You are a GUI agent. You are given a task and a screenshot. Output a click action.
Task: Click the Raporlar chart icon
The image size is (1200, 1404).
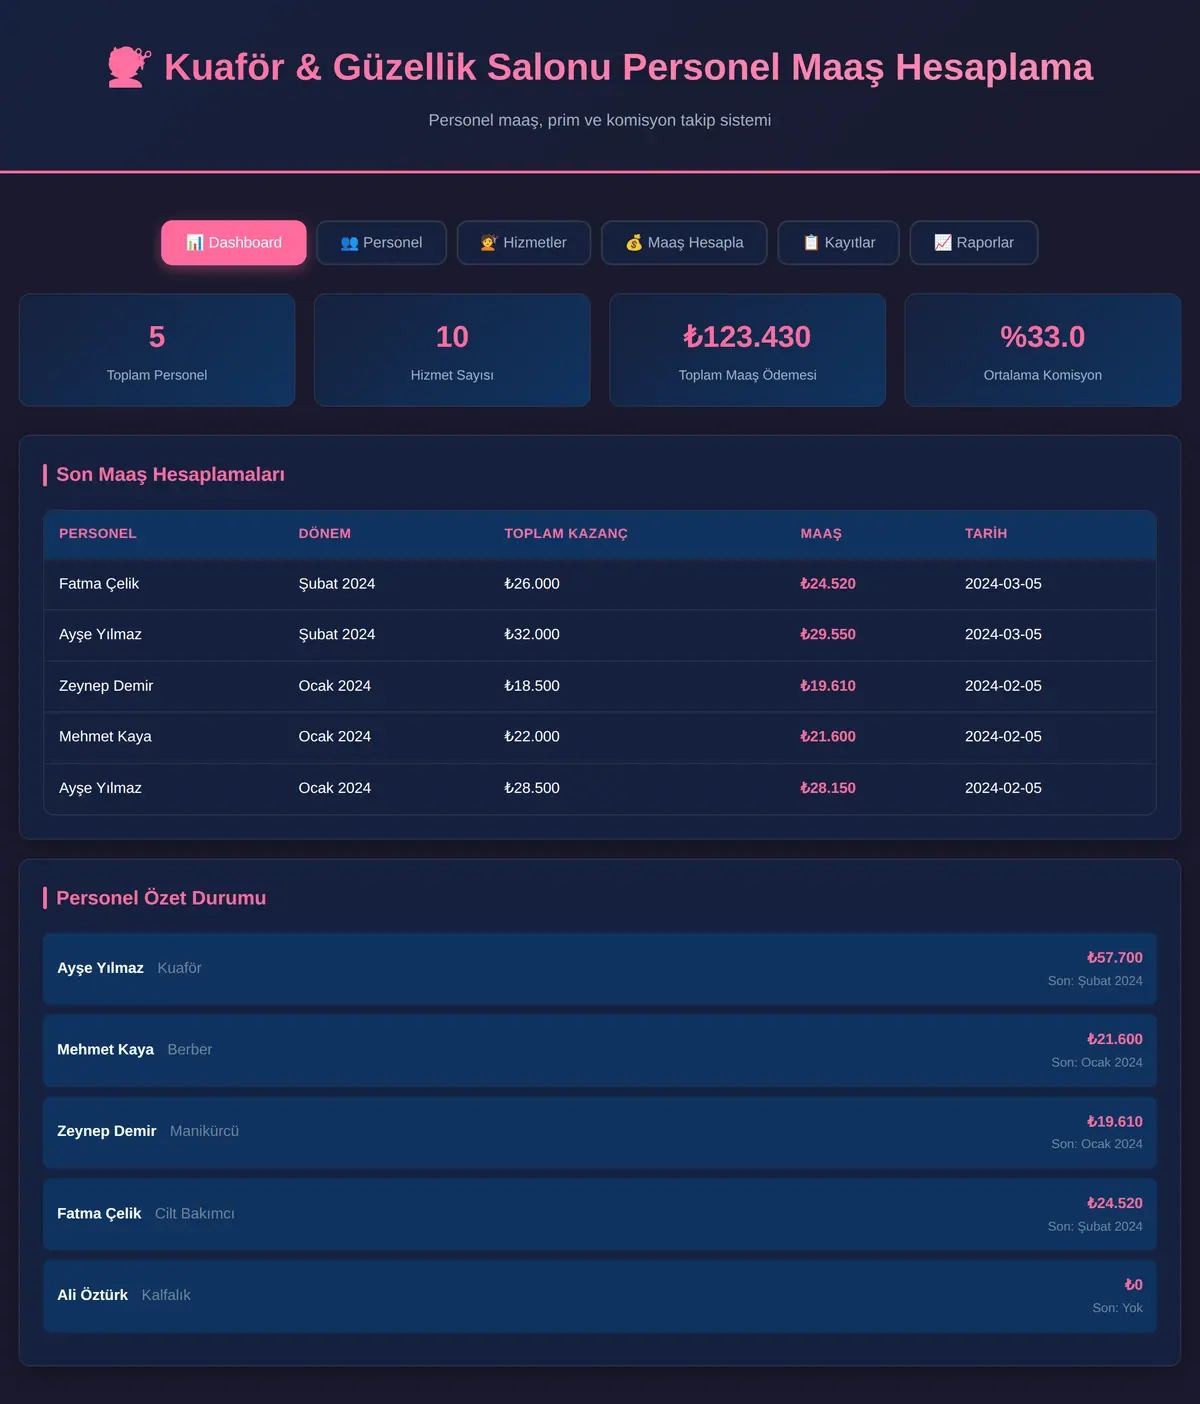[943, 243]
